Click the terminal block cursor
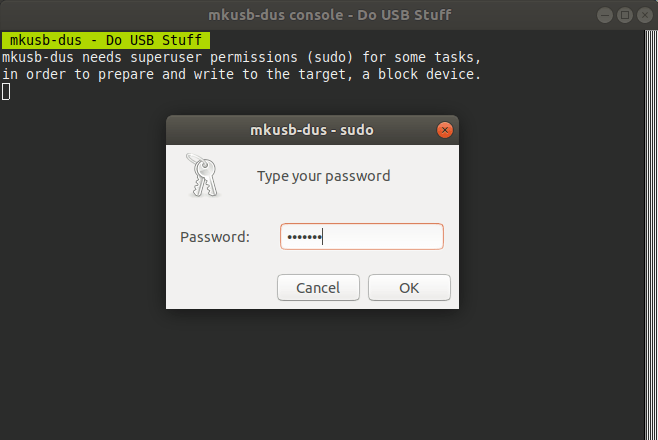The width and height of the screenshot is (658, 440). (x=6, y=92)
